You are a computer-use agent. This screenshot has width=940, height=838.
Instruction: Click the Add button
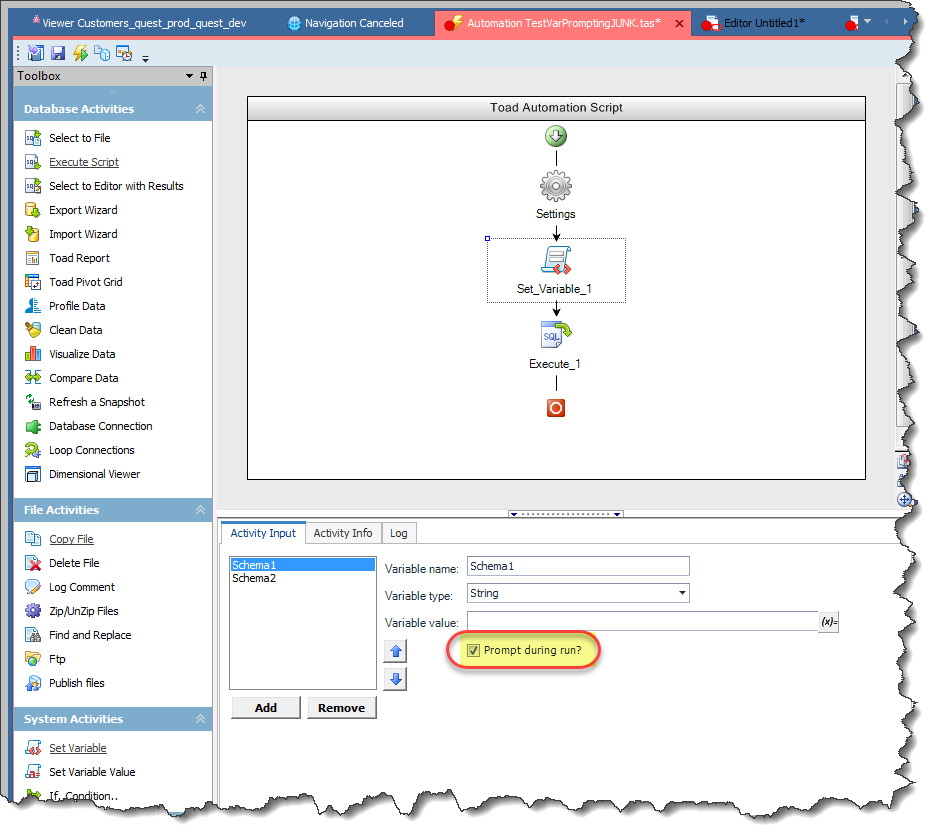(x=266, y=707)
